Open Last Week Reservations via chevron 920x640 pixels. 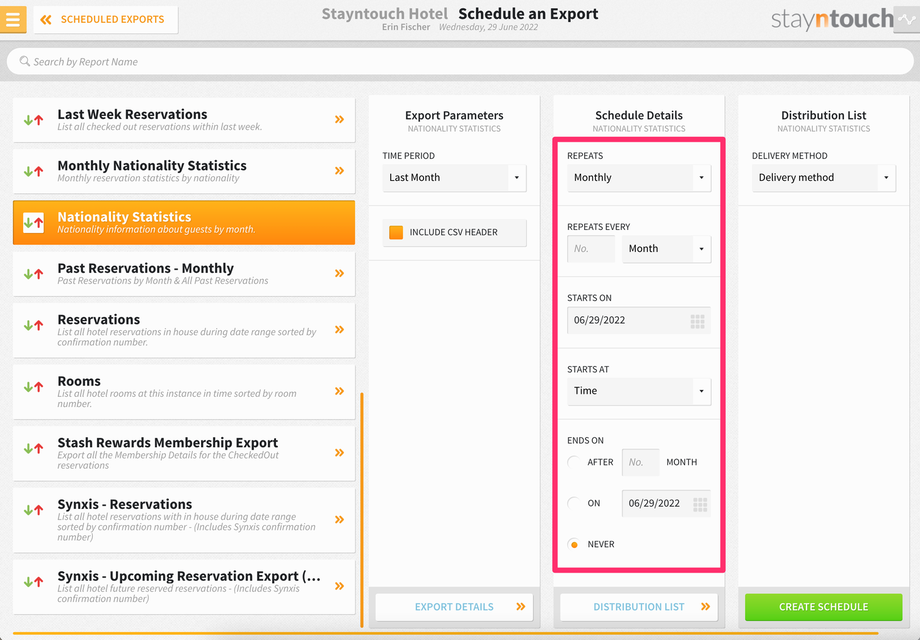coord(339,120)
